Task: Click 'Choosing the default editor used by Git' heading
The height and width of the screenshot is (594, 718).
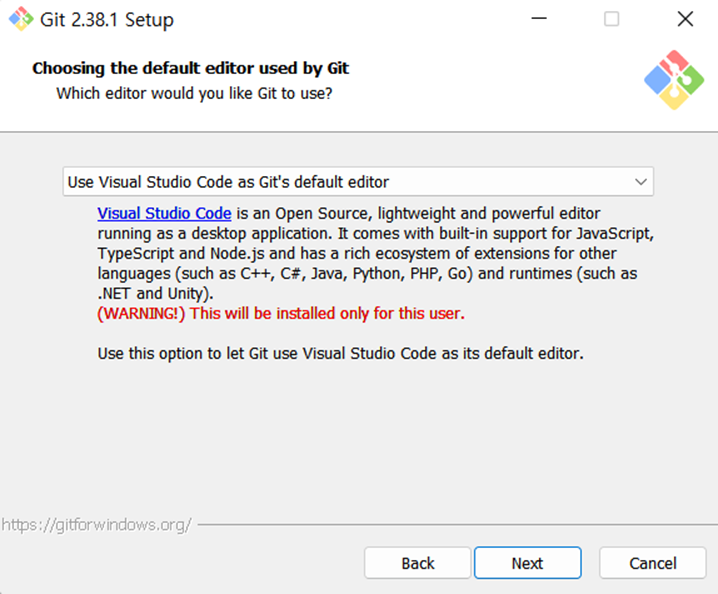Action: click(x=190, y=68)
